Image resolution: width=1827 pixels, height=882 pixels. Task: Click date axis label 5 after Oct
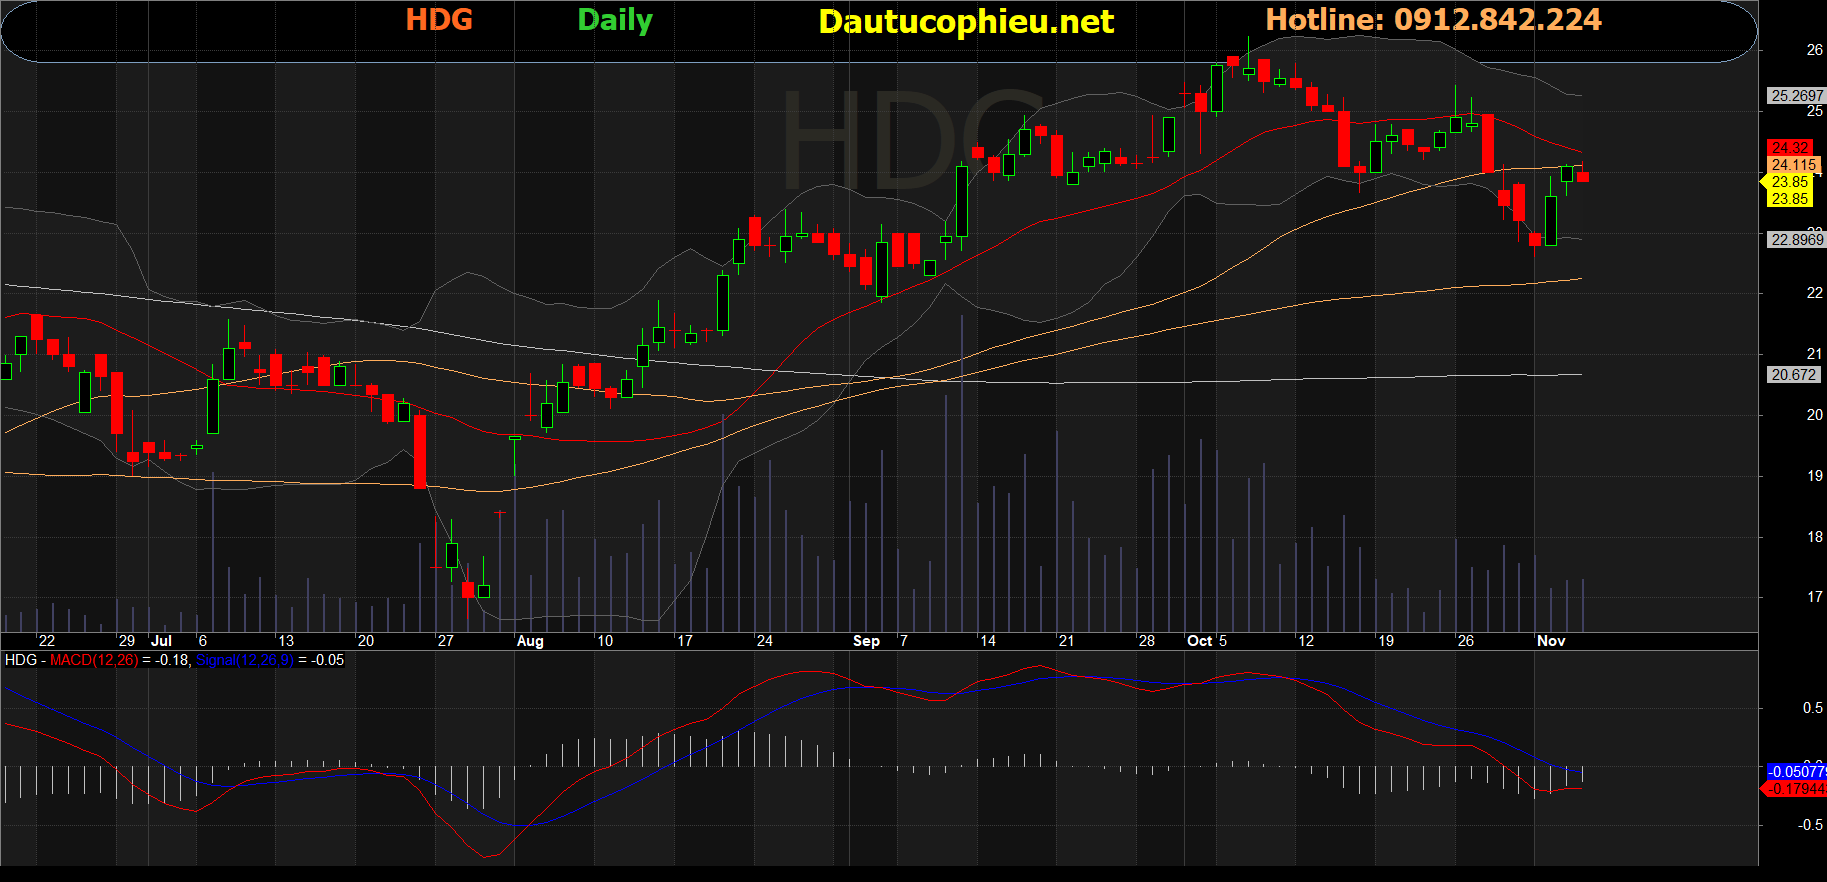1223,641
